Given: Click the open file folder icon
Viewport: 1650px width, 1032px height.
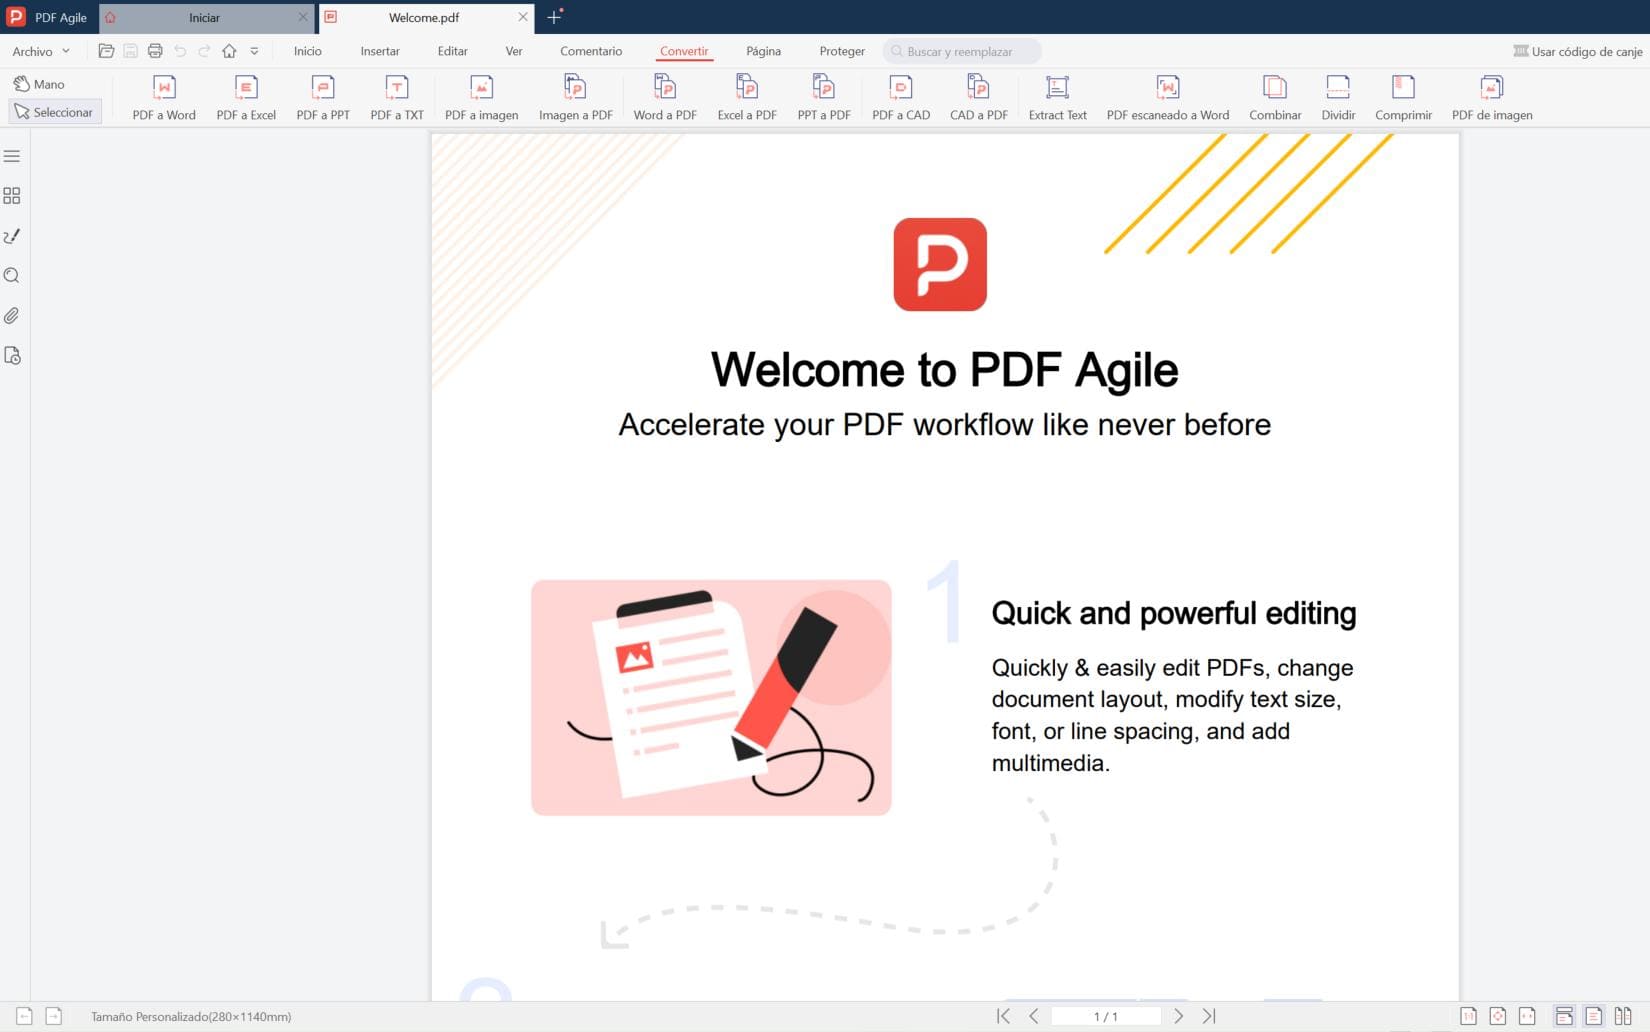Looking at the screenshot, I should (106, 51).
